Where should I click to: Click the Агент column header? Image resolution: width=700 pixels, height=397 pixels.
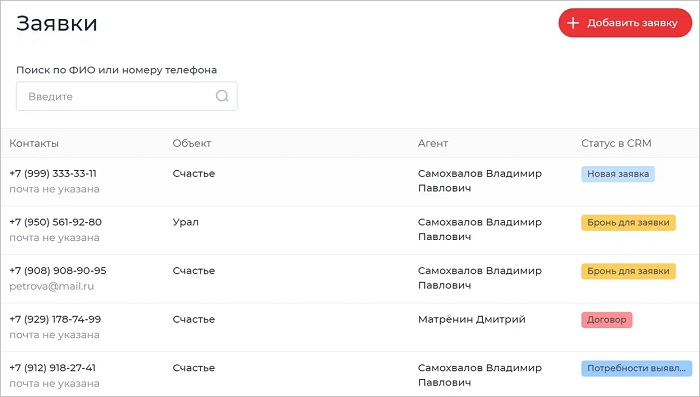[x=433, y=143]
